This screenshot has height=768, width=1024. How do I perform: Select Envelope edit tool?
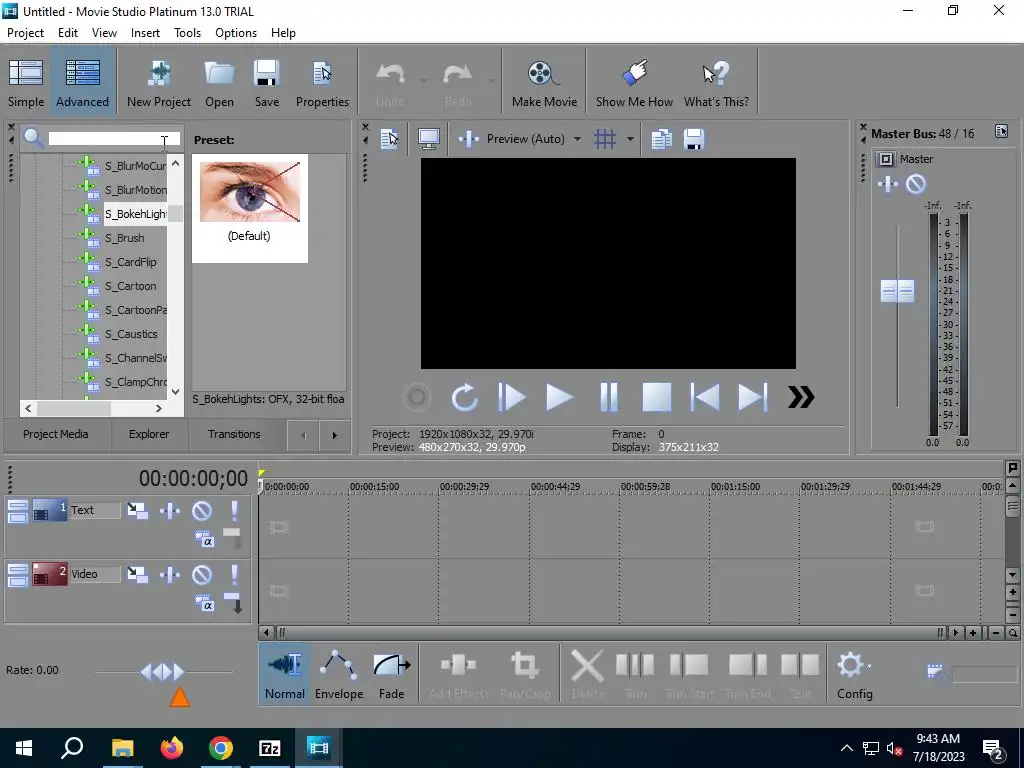[339, 675]
